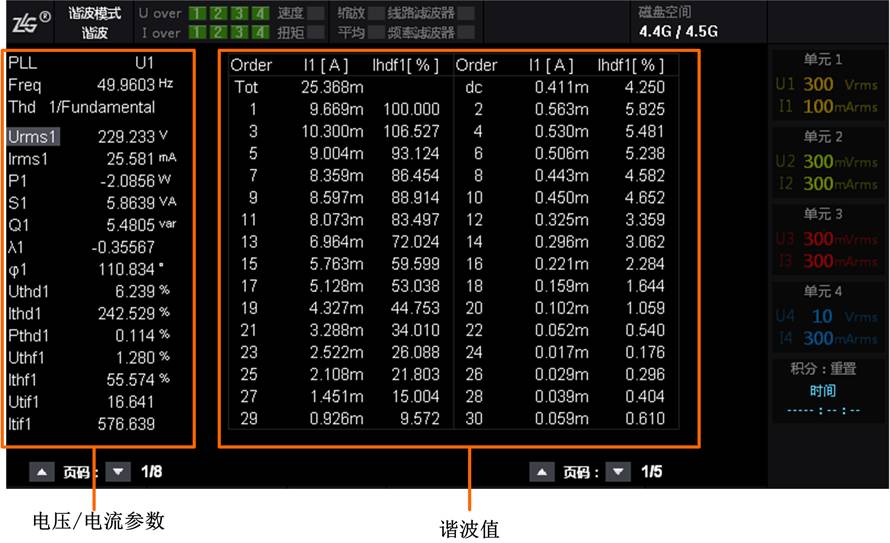Viewport: 890px width, 543px height.
Task: Select I over indicator 4
Action: 261,32
